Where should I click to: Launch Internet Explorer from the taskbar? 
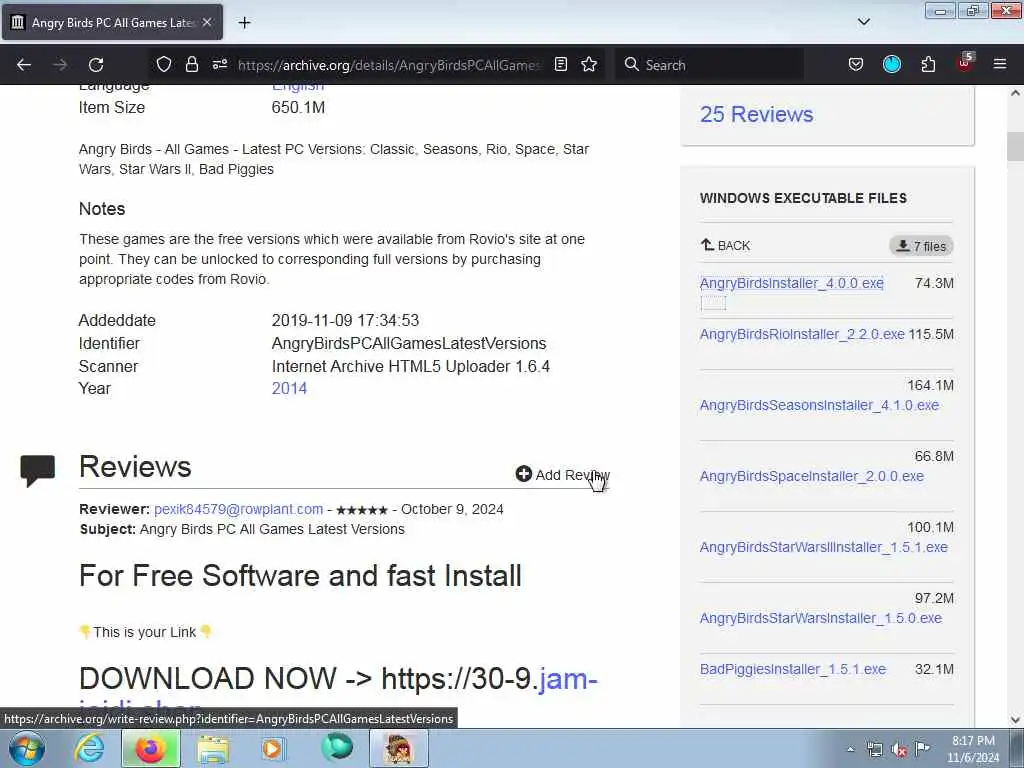click(x=89, y=748)
